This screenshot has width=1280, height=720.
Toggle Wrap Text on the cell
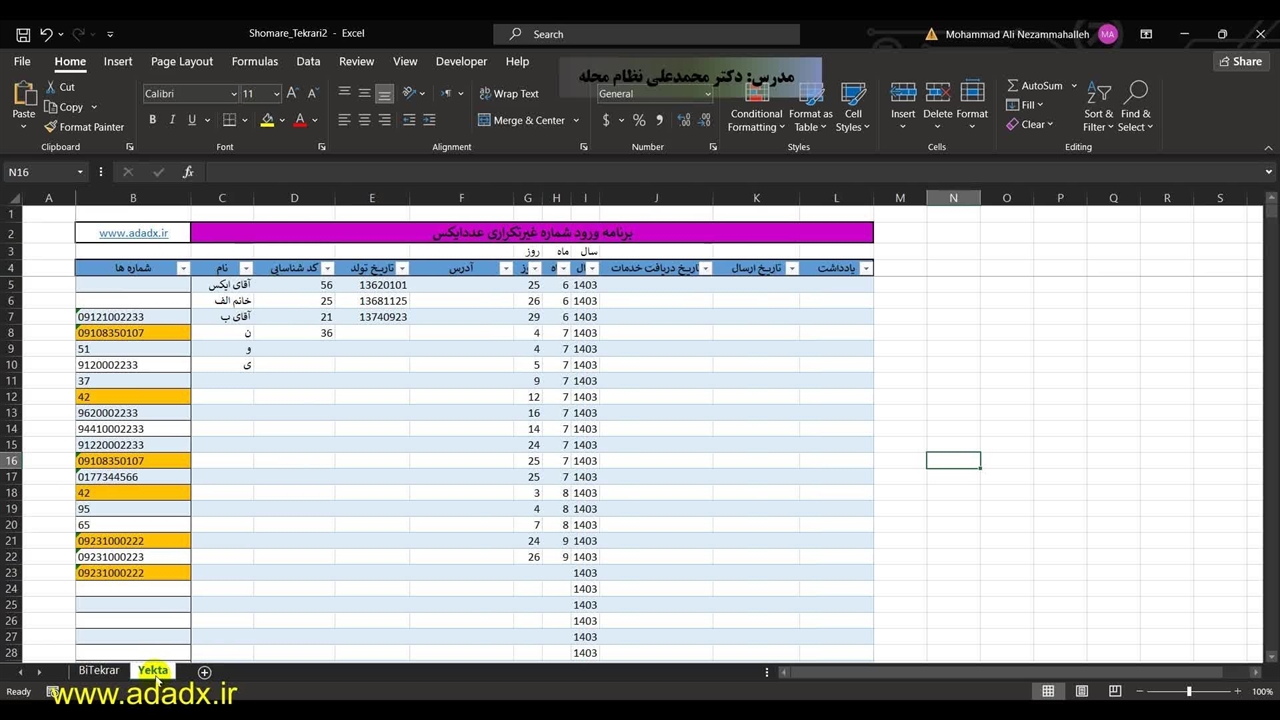pos(509,94)
